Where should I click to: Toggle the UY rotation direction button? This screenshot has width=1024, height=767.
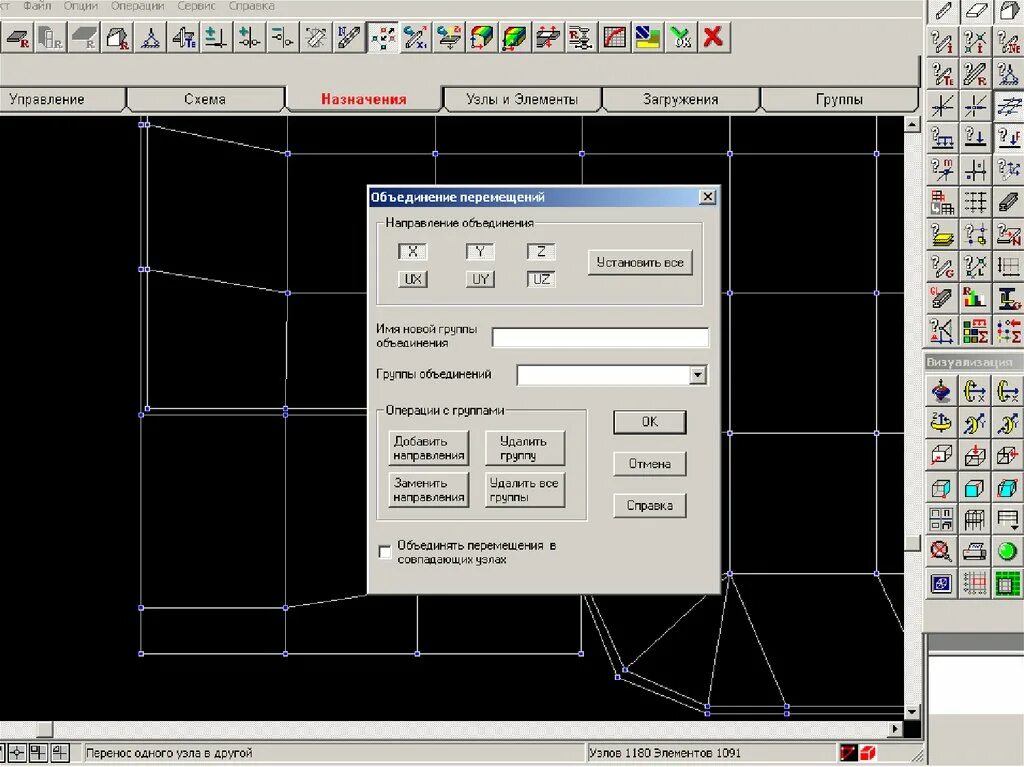coord(480,279)
